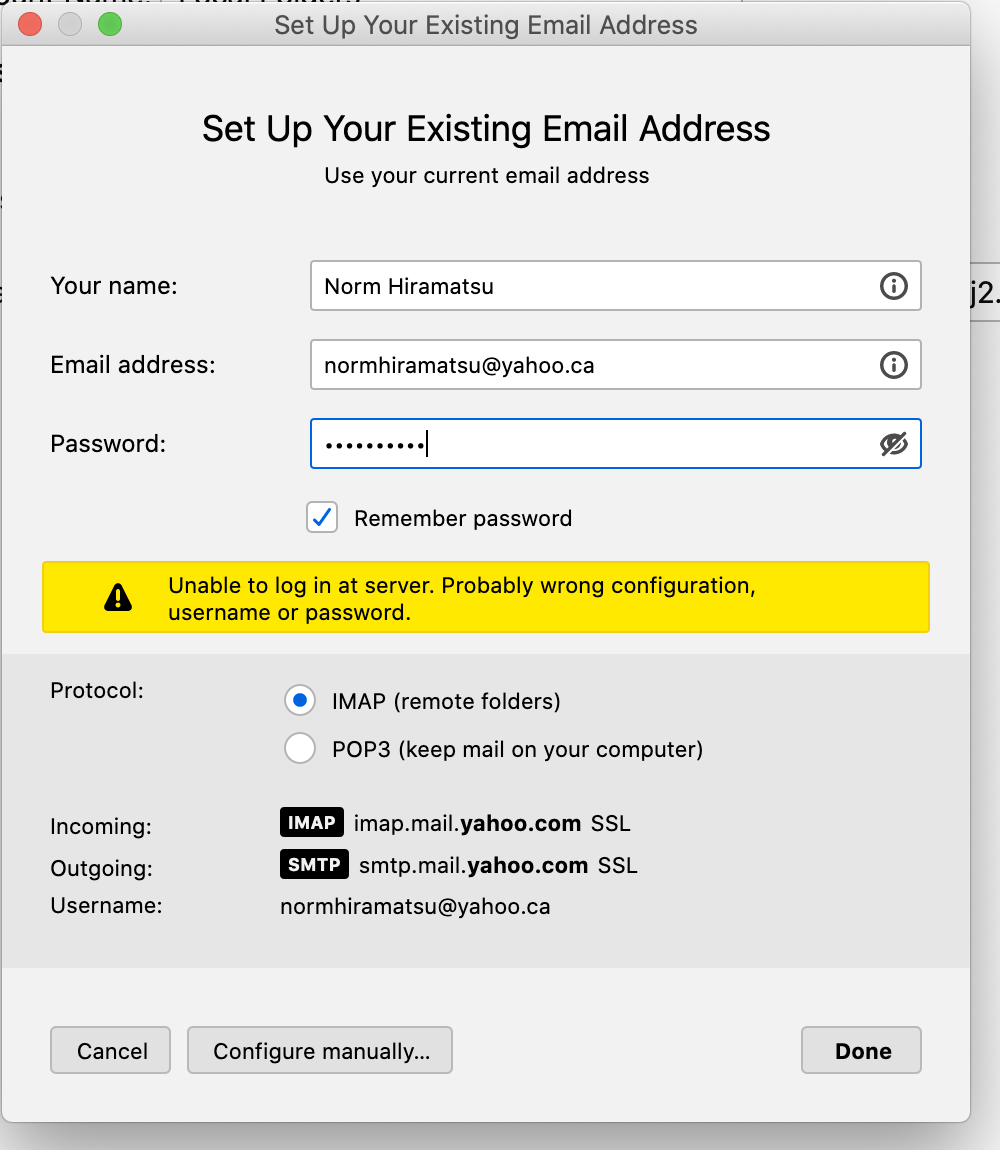
Task: Select IMAP (remote folders) radio button
Action: click(x=300, y=700)
